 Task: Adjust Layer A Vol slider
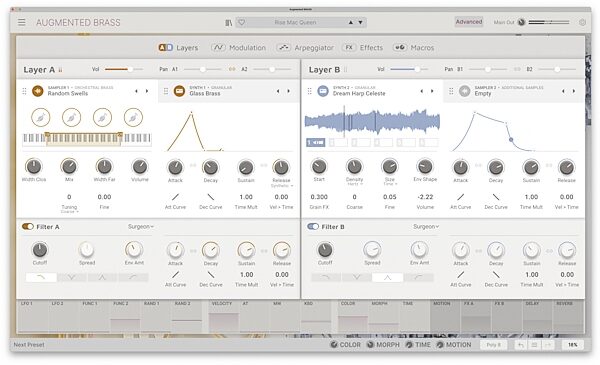tap(124, 69)
